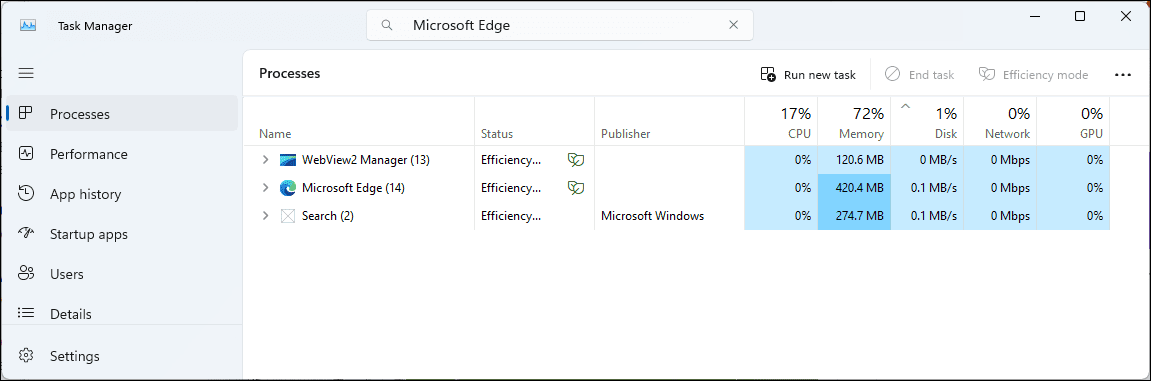The height and width of the screenshot is (381, 1151).
Task: Open the Details page
Action: click(122, 314)
